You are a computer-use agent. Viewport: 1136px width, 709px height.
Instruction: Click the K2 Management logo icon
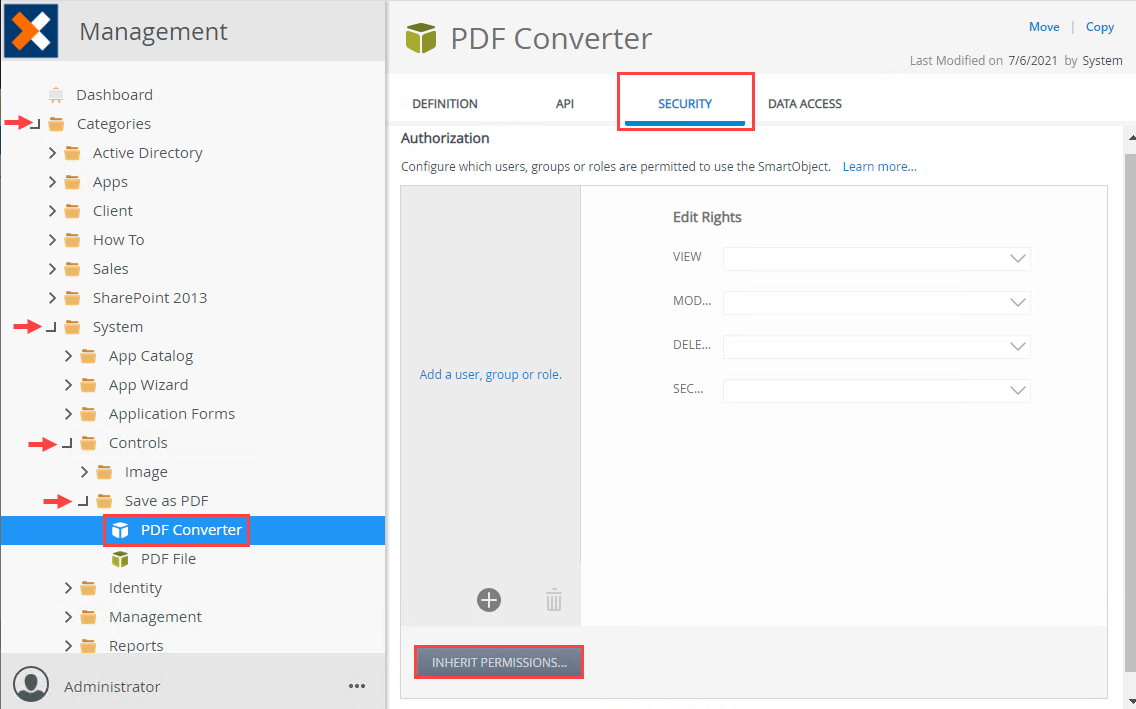coord(31,30)
